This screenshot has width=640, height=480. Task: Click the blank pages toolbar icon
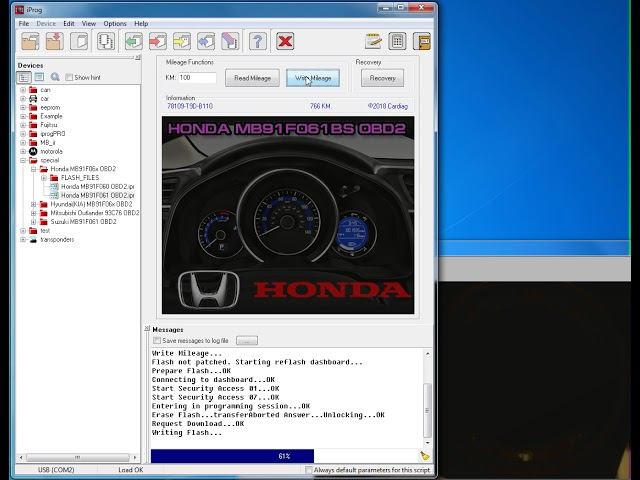coord(79,41)
